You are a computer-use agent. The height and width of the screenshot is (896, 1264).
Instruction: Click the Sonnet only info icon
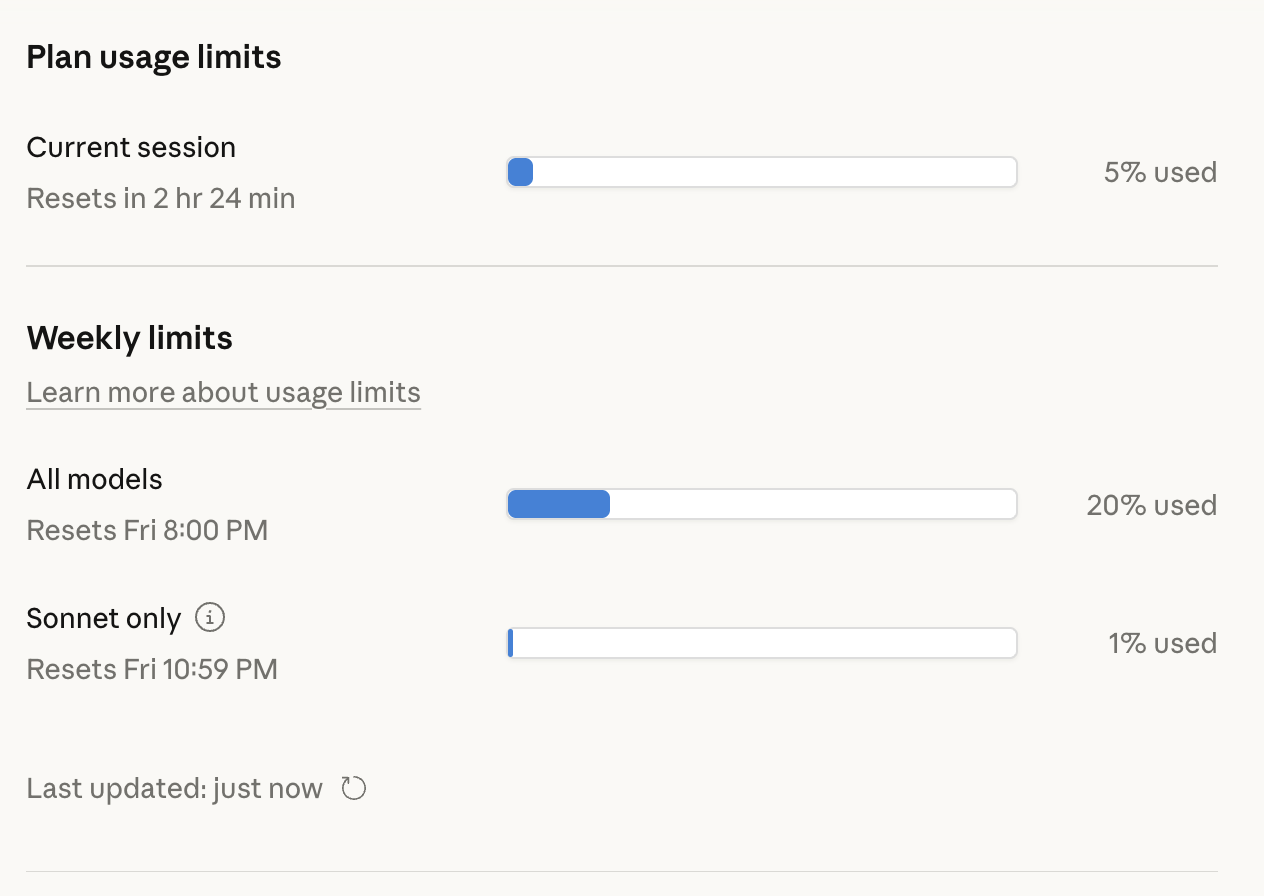tap(210, 618)
